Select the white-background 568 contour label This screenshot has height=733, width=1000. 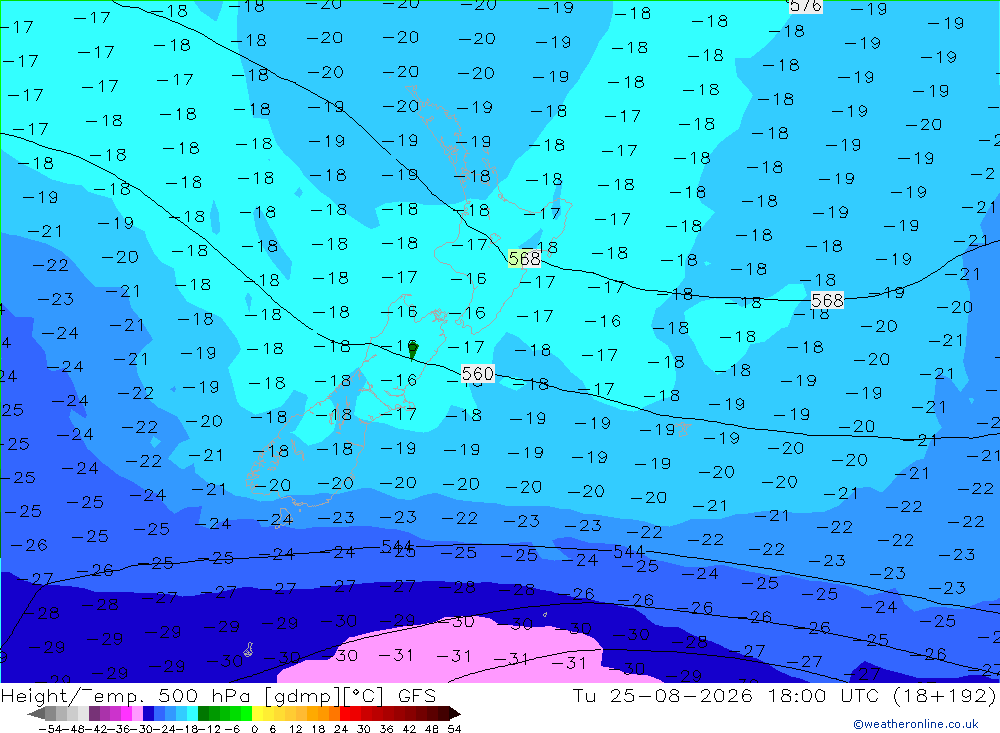pyautogui.click(x=827, y=300)
